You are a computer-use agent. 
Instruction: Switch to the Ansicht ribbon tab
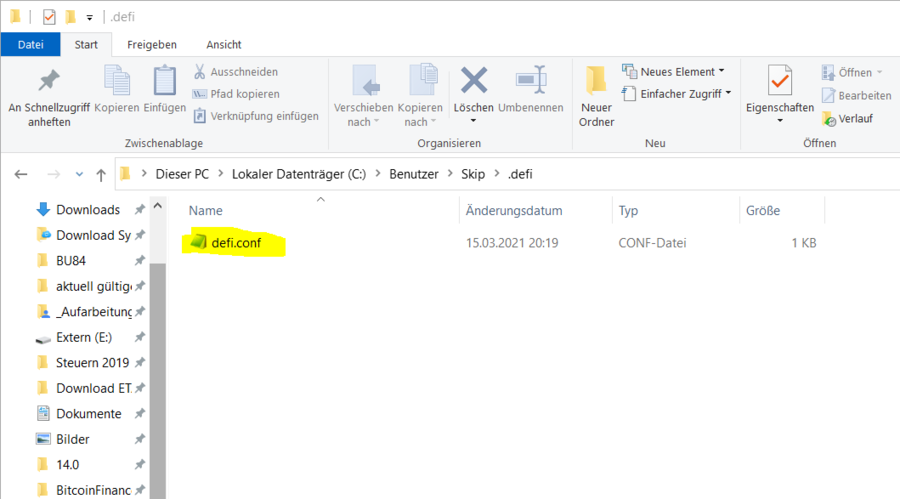tap(223, 44)
